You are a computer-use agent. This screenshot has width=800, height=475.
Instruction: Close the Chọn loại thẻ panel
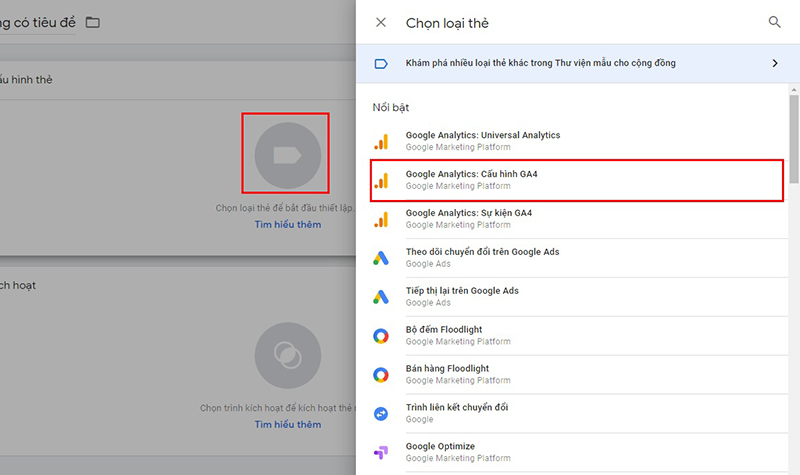click(x=381, y=22)
